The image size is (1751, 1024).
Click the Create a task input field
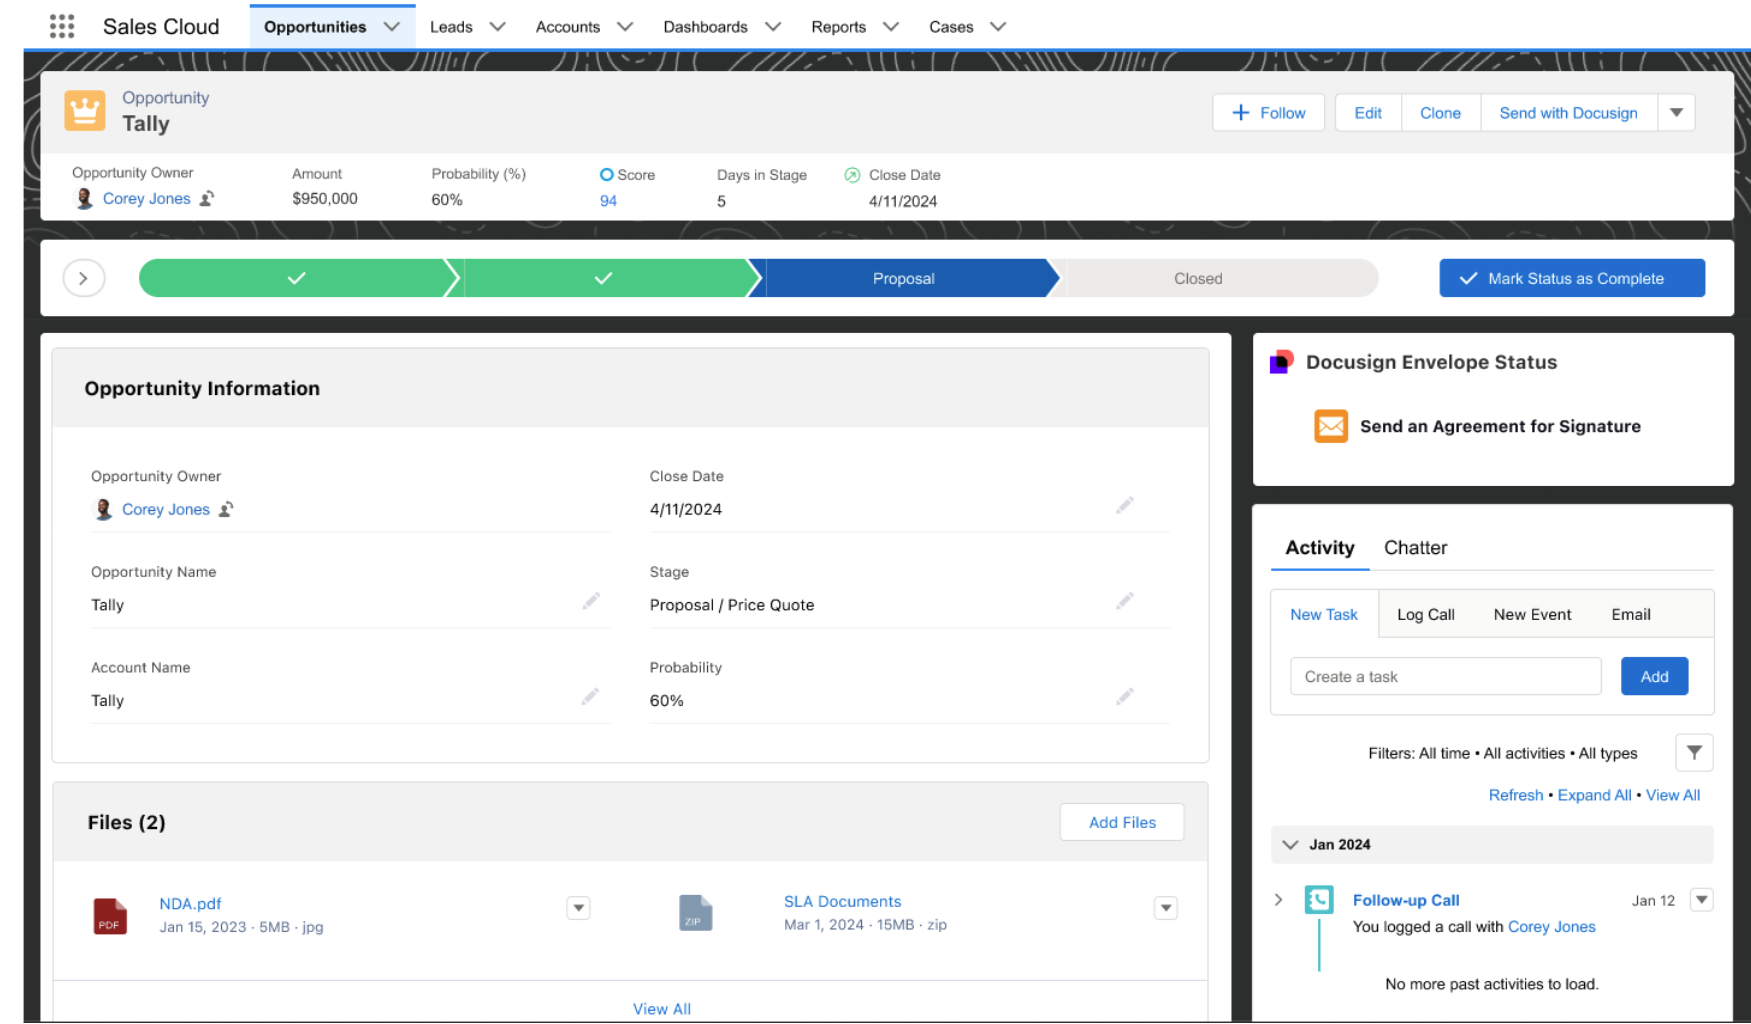pyautogui.click(x=1445, y=677)
